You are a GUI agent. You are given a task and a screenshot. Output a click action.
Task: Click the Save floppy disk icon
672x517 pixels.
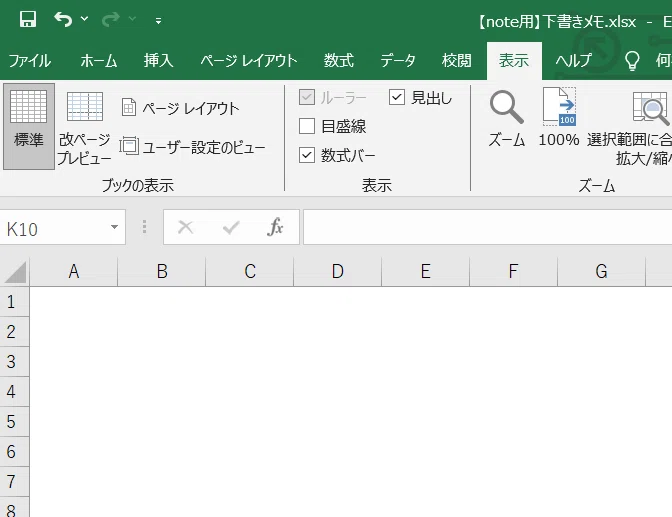coord(28,19)
